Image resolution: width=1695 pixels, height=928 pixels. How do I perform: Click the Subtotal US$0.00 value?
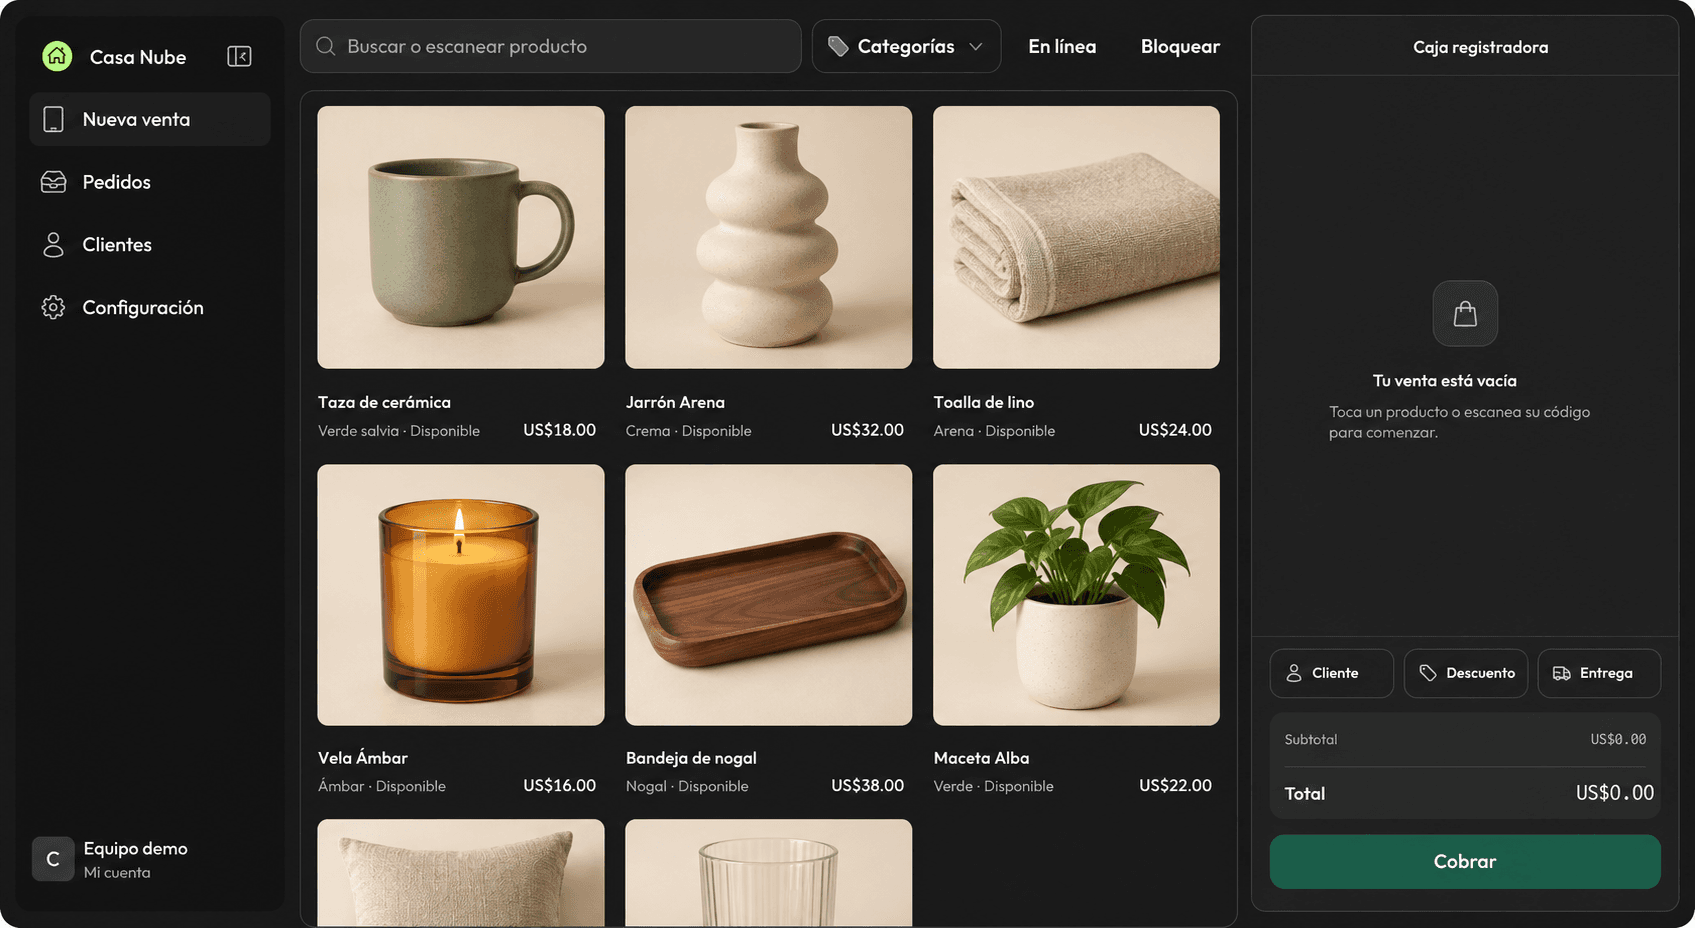pos(1618,740)
